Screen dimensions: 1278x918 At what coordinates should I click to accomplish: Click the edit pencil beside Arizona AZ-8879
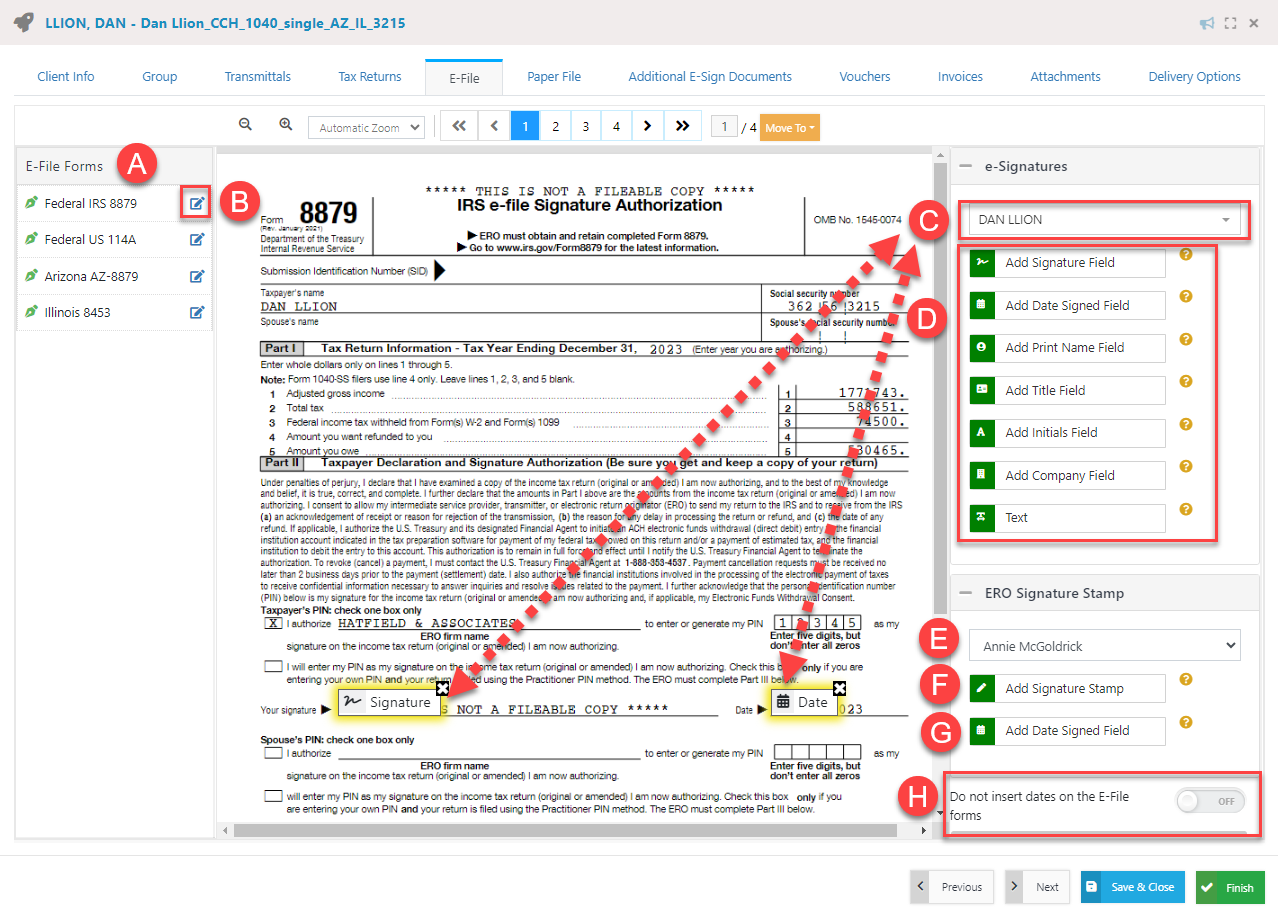pyautogui.click(x=197, y=275)
